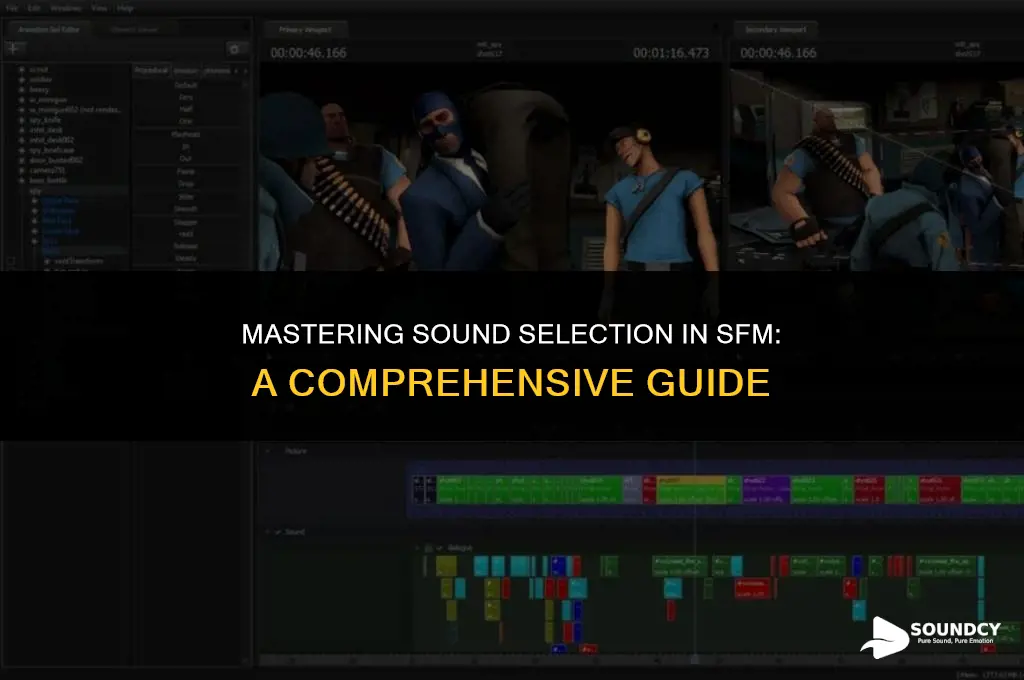
Task: Choose the Zero preset
Action: coord(186,97)
